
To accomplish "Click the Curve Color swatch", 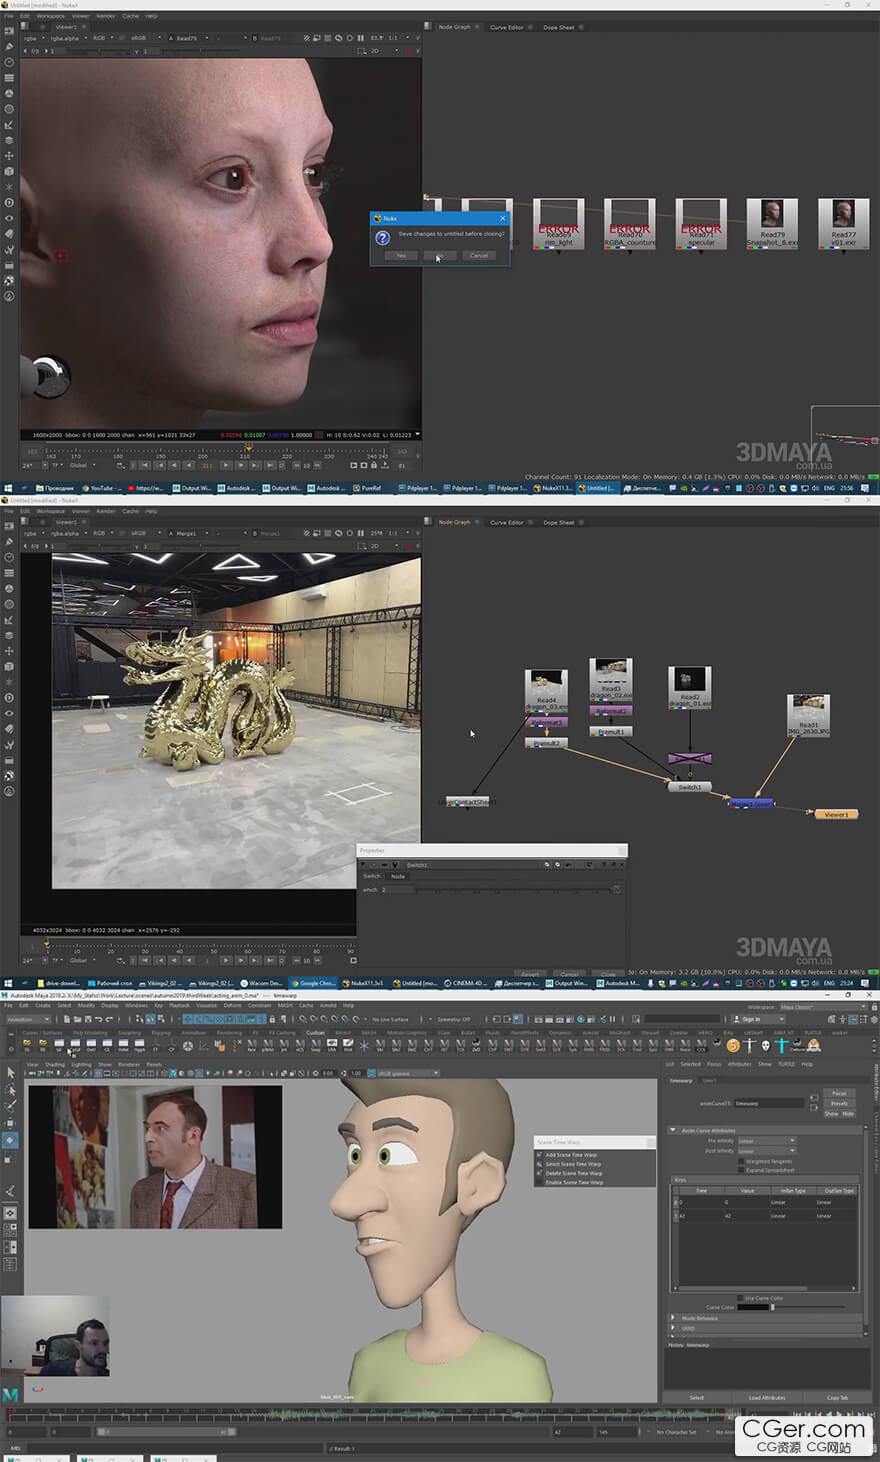I will click(x=754, y=1307).
